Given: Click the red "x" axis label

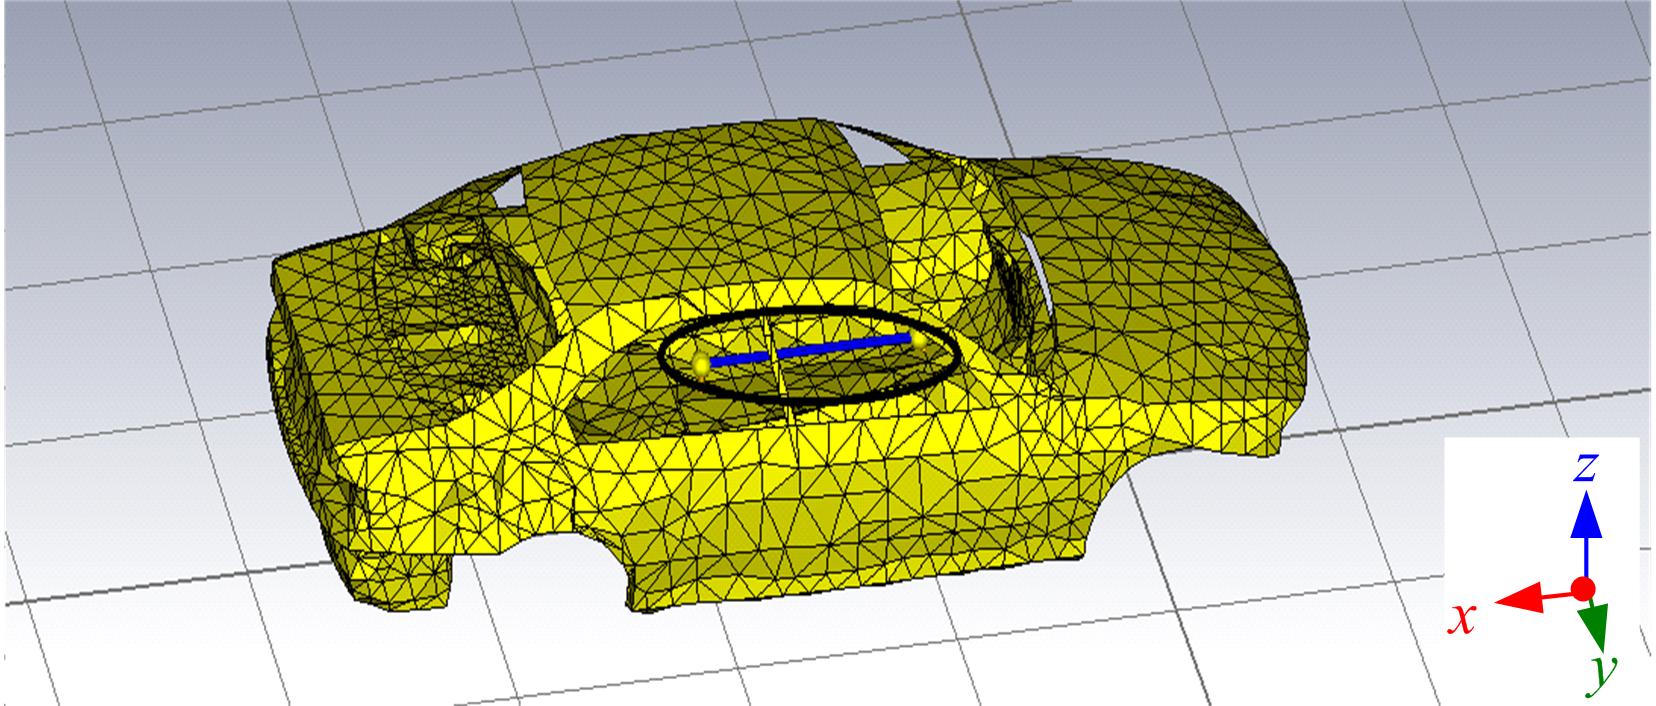Looking at the screenshot, I should (x=1463, y=620).
